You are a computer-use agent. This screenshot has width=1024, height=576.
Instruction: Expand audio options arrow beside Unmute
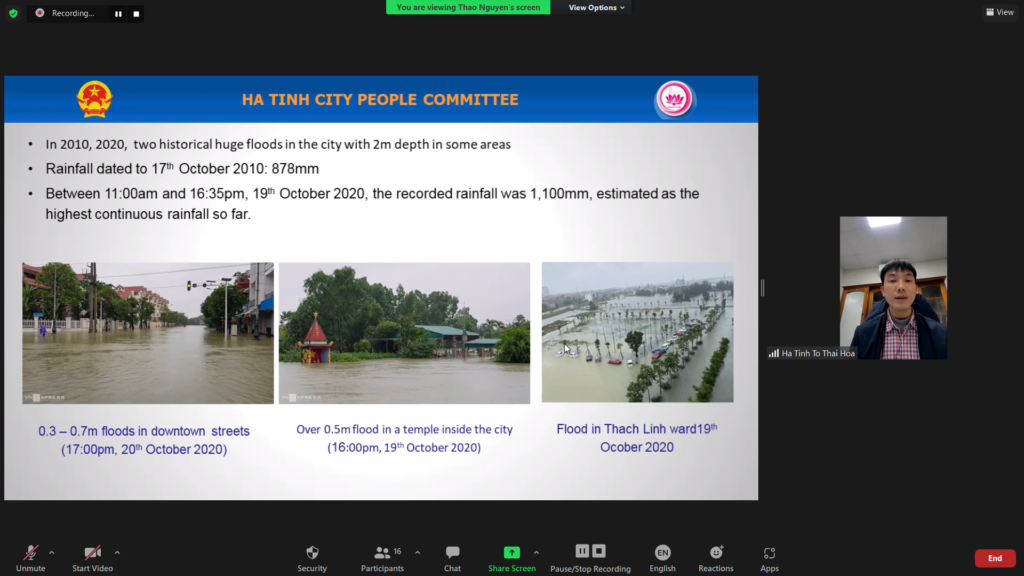click(52, 552)
